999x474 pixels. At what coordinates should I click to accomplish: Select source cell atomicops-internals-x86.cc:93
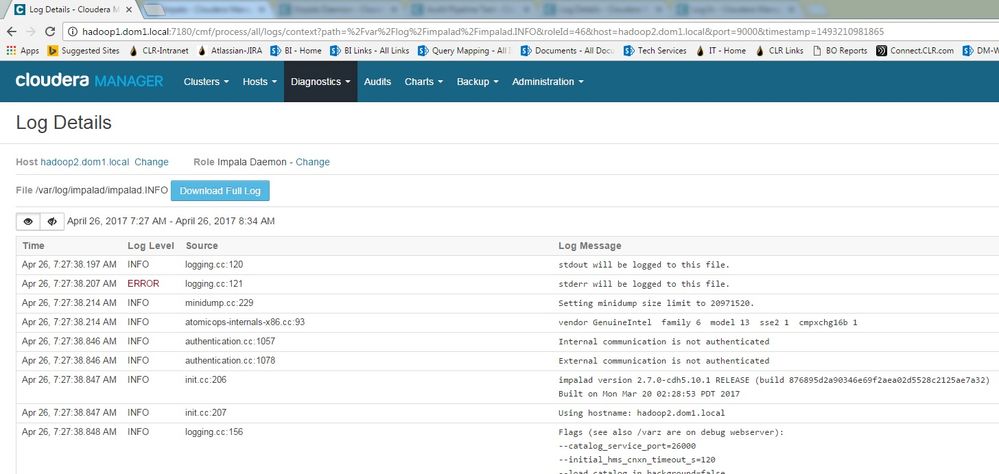click(245, 322)
